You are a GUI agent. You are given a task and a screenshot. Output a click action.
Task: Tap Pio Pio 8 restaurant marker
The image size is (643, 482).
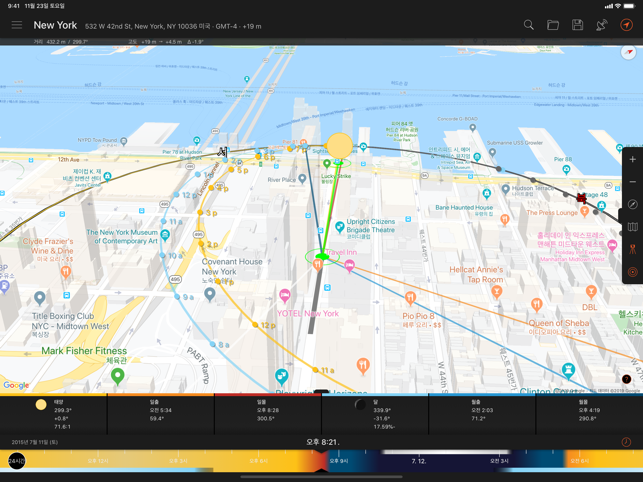410,299
